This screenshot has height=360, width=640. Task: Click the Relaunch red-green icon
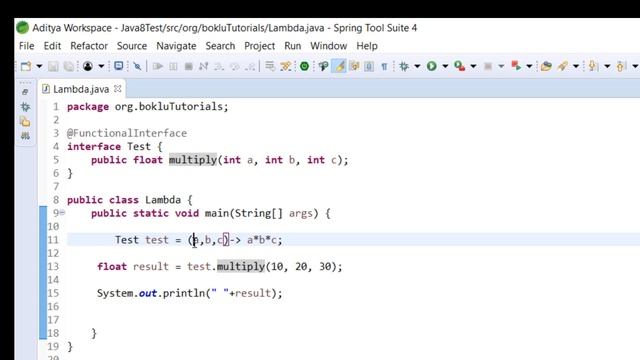(516, 66)
